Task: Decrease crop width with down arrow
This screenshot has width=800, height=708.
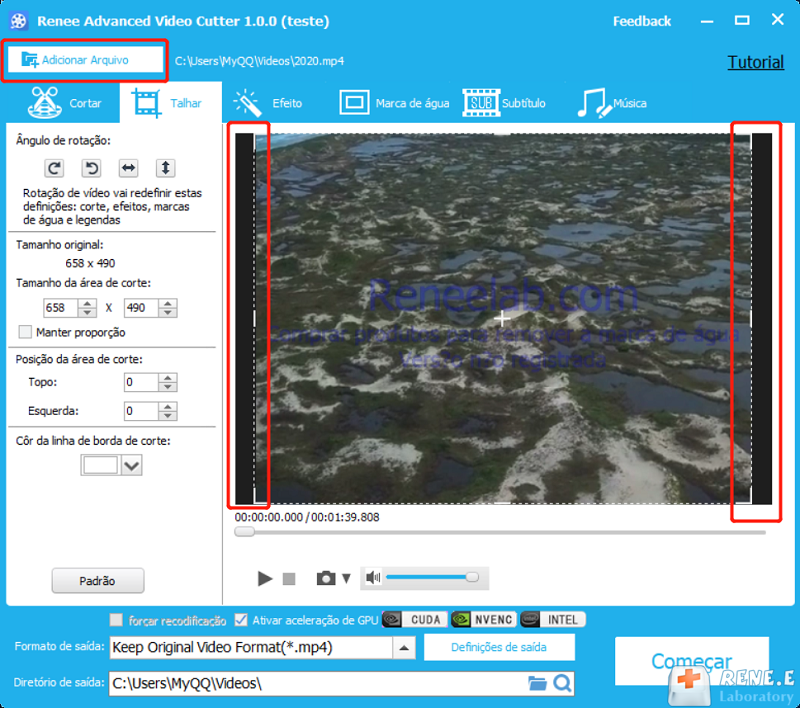Action: pos(87,312)
